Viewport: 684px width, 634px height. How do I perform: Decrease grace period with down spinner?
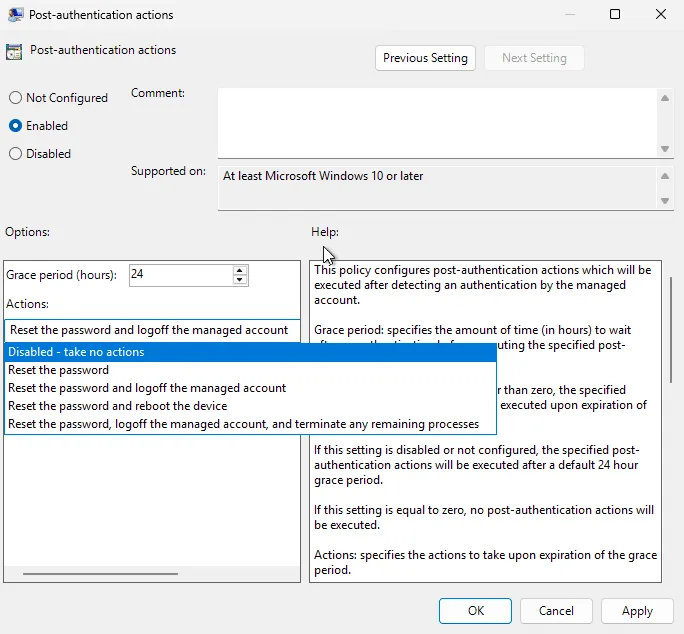(x=239, y=280)
